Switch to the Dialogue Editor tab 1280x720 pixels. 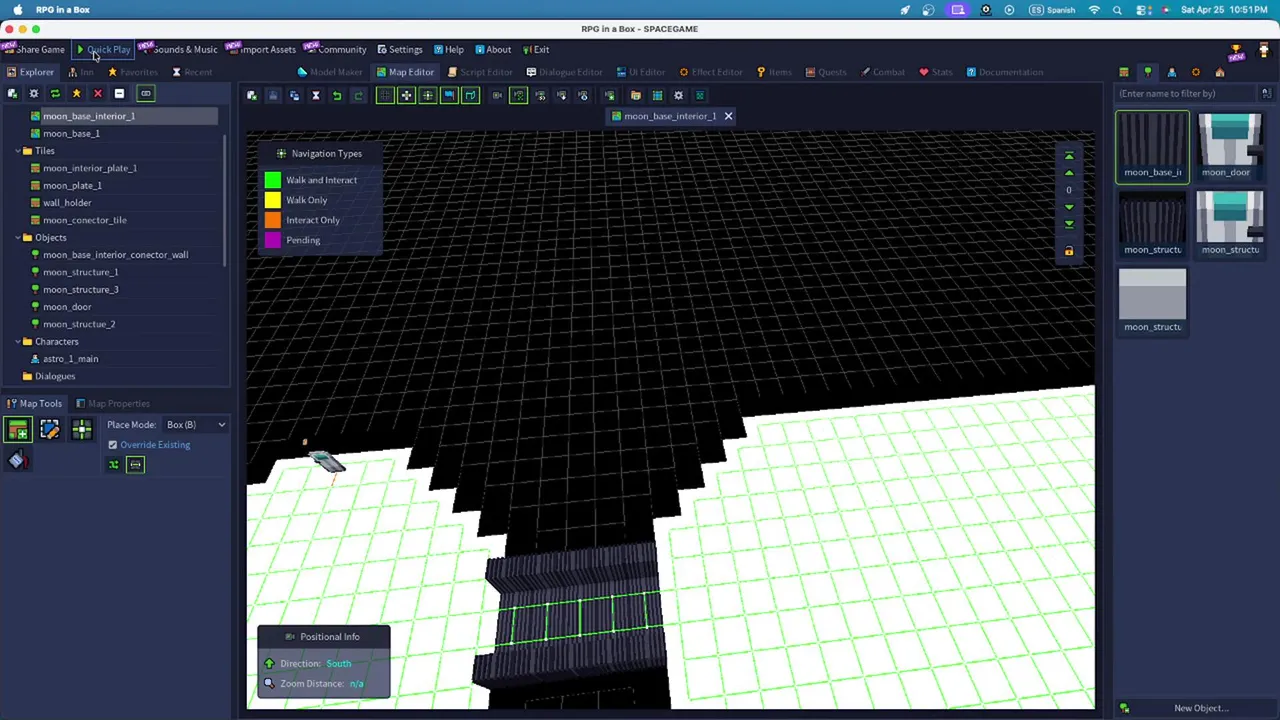coord(564,72)
